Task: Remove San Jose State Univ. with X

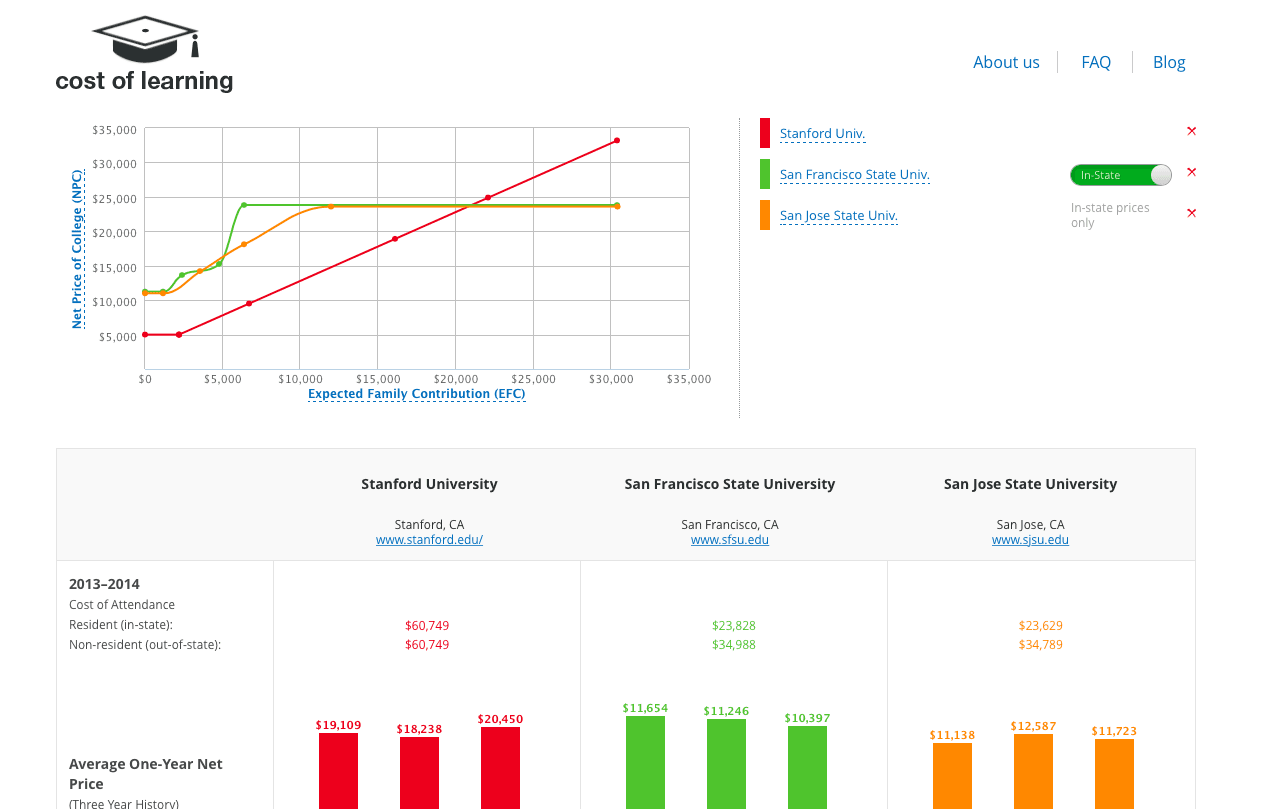Action: pos(1191,213)
